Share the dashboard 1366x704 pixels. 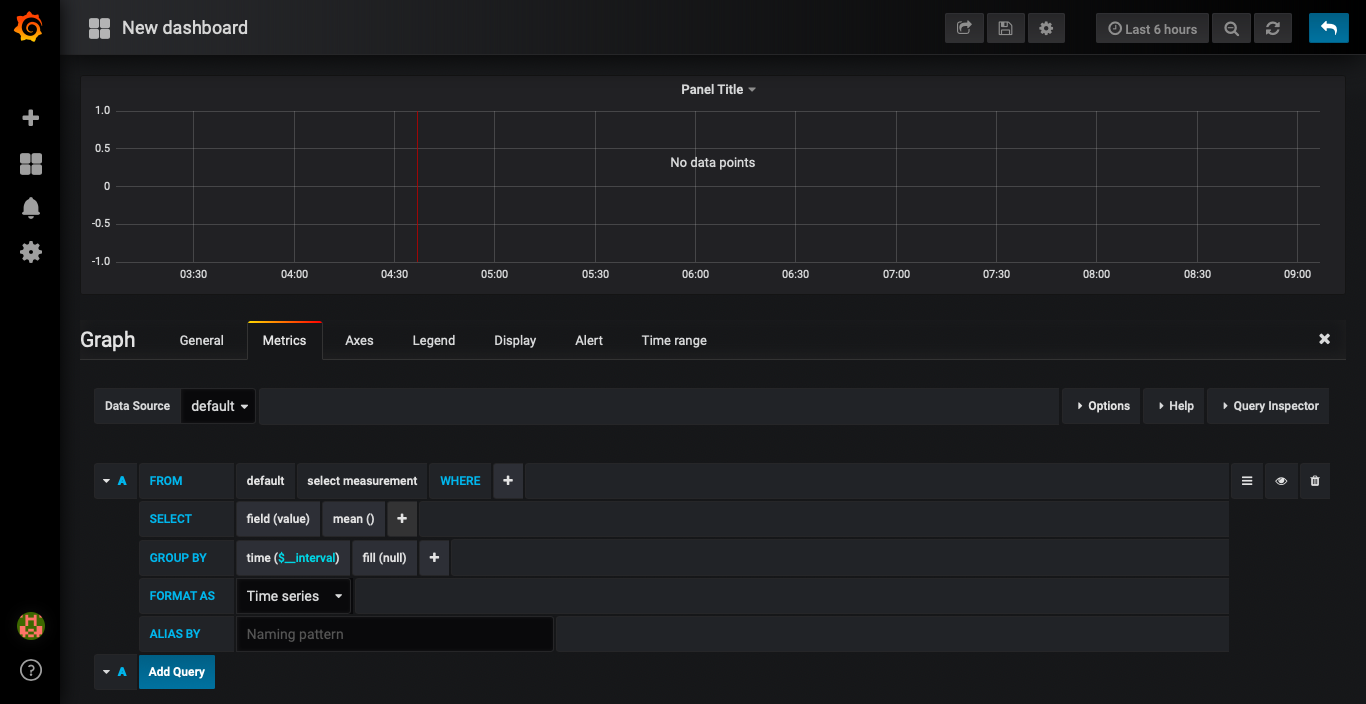pyautogui.click(x=964, y=28)
